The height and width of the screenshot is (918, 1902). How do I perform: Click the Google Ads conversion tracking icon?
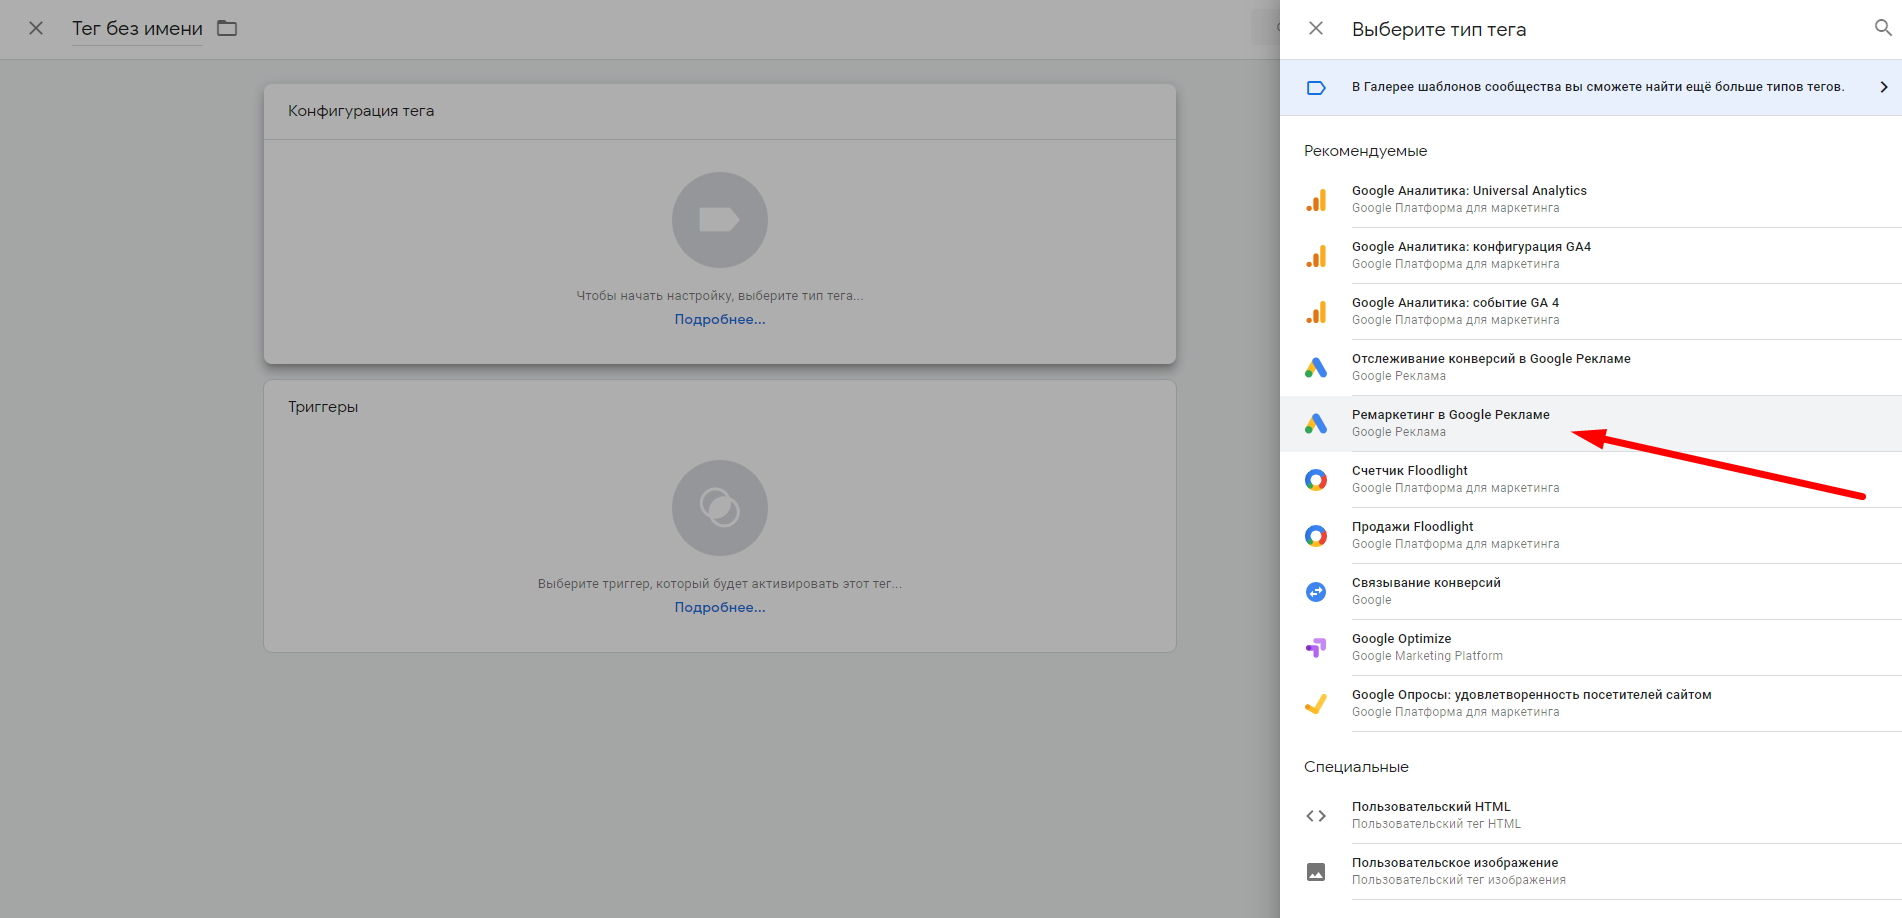pyautogui.click(x=1316, y=368)
